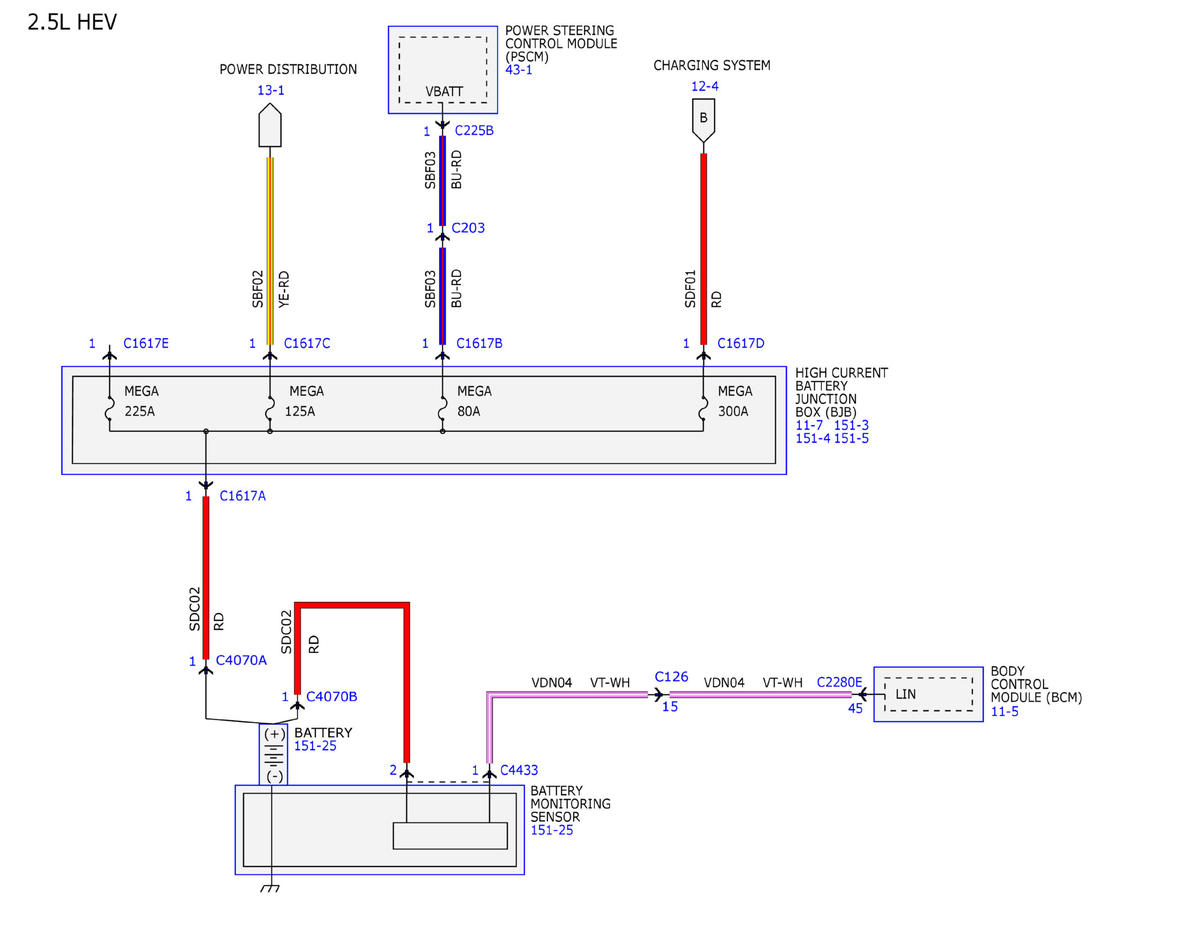Screen dimensions: 1200x927
Task: Click connector C1617D label
Action: click(x=741, y=344)
